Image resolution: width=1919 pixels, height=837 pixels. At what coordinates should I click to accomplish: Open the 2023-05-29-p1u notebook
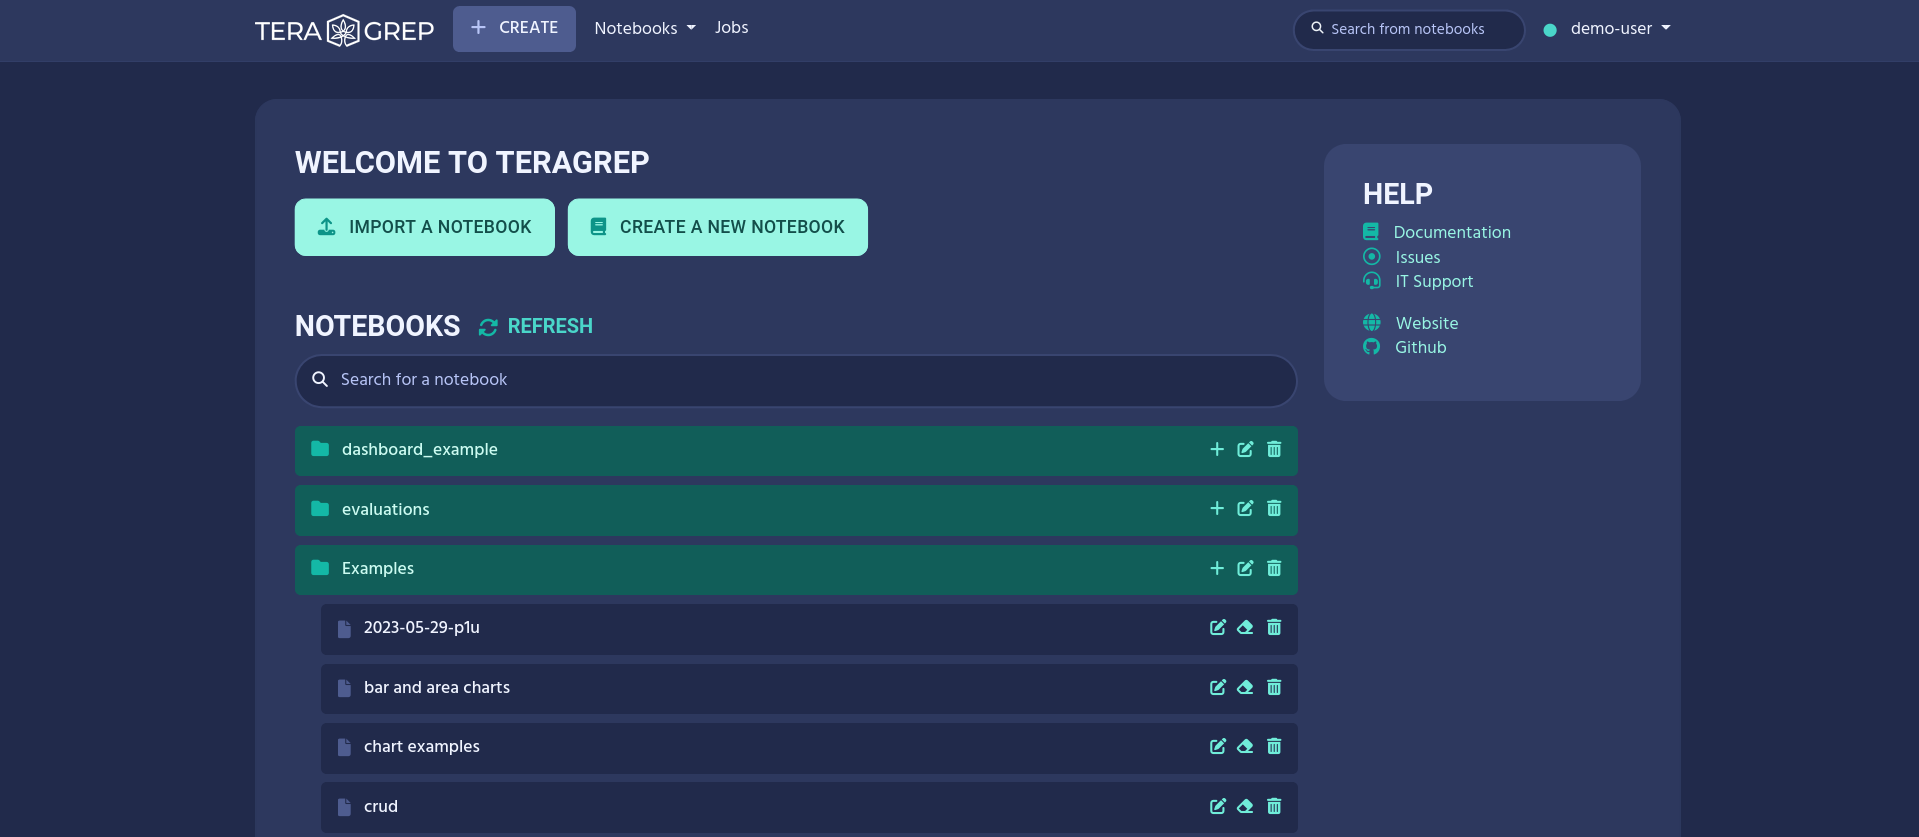422,627
